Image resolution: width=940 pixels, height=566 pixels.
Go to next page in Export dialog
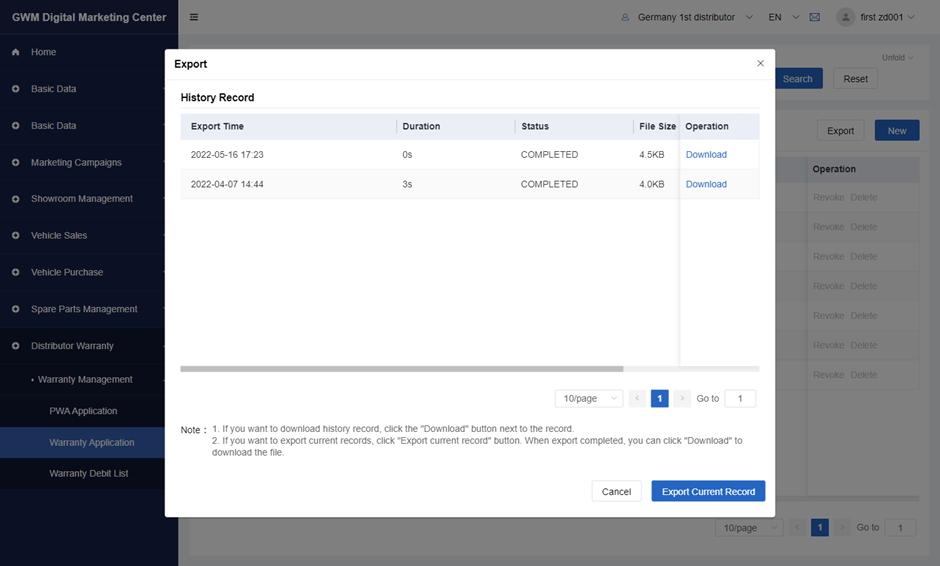(682, 398)
